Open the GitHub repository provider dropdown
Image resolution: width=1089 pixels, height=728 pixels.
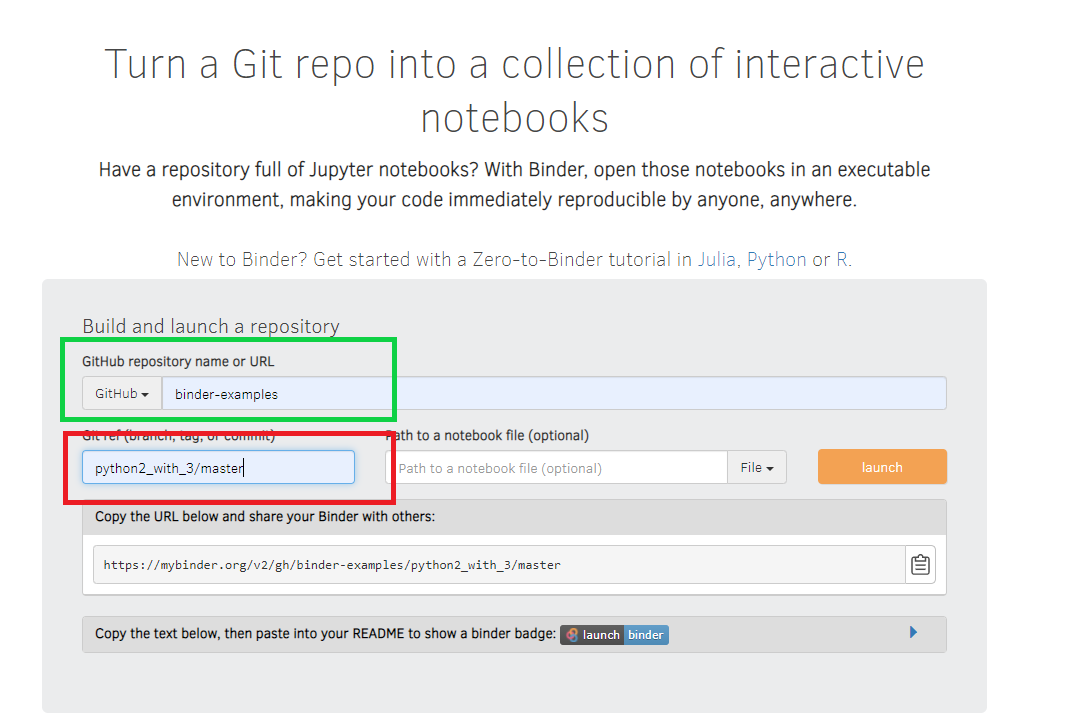[120, 393]
